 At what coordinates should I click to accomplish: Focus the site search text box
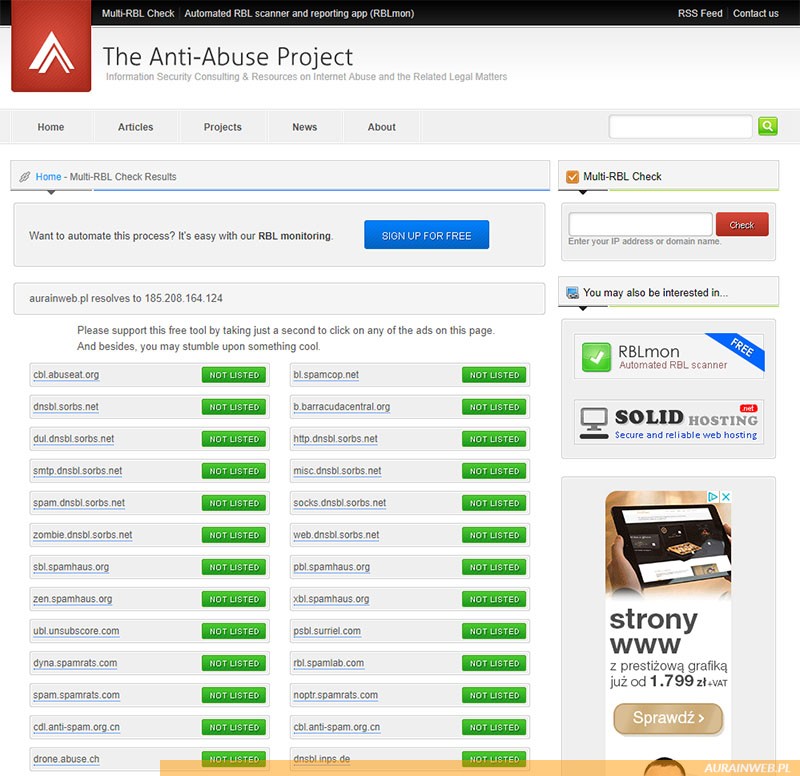coord(680,126)
